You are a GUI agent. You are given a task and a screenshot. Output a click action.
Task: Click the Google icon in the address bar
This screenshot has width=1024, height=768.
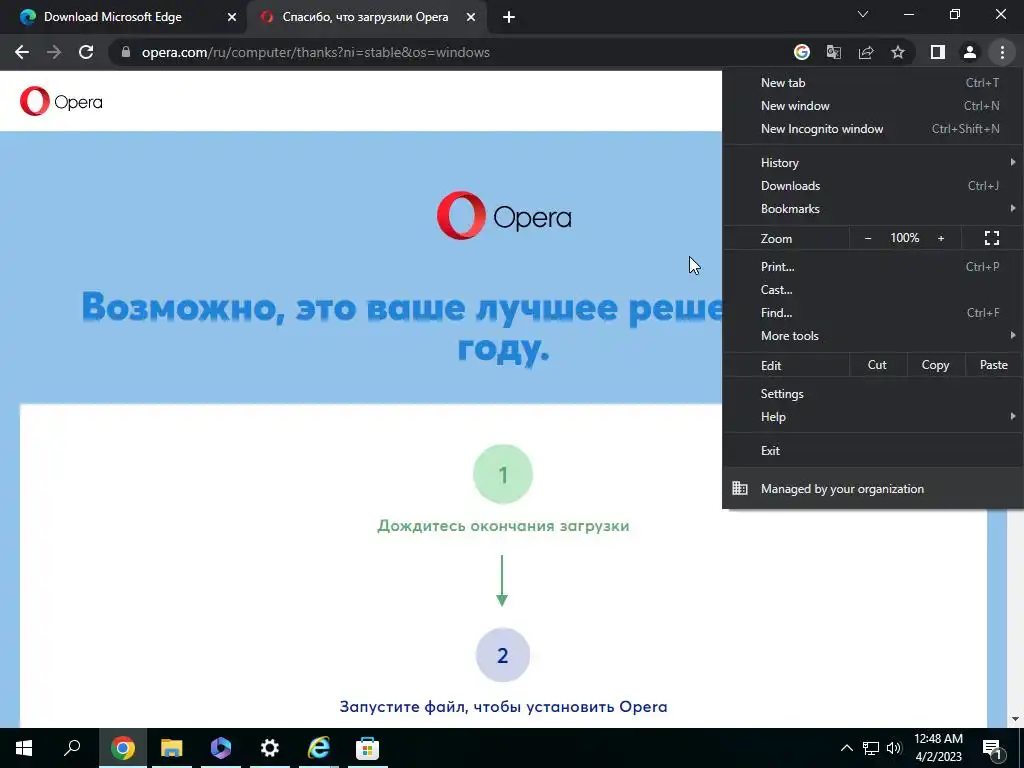coord(801,52)
